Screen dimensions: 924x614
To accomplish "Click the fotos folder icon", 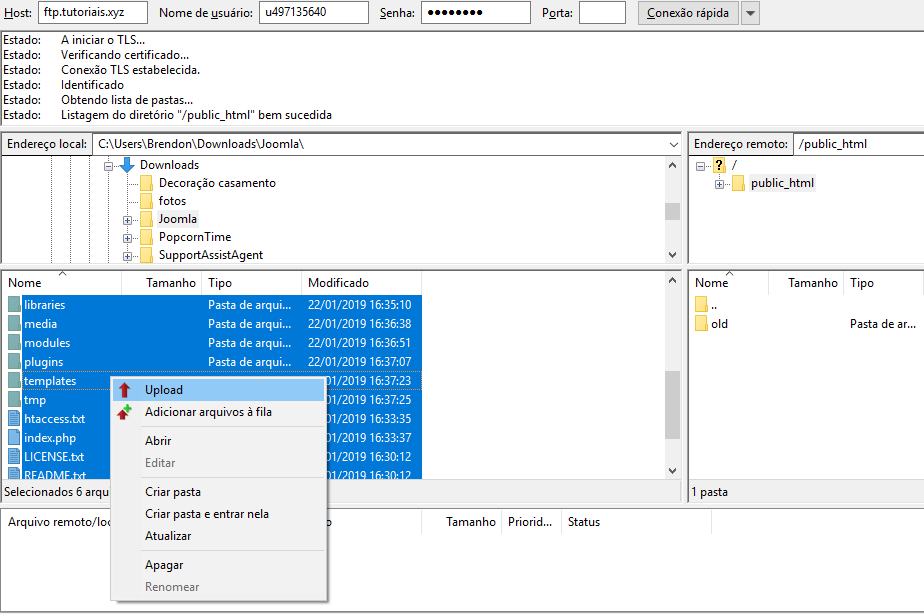I will 147,202.
